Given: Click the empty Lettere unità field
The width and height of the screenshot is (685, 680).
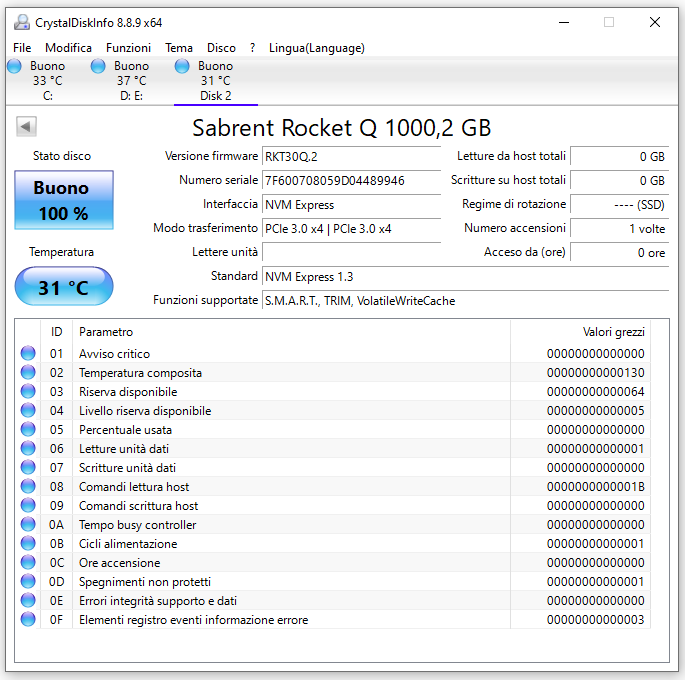Looking at the screenshot, I should coord(351,253).
